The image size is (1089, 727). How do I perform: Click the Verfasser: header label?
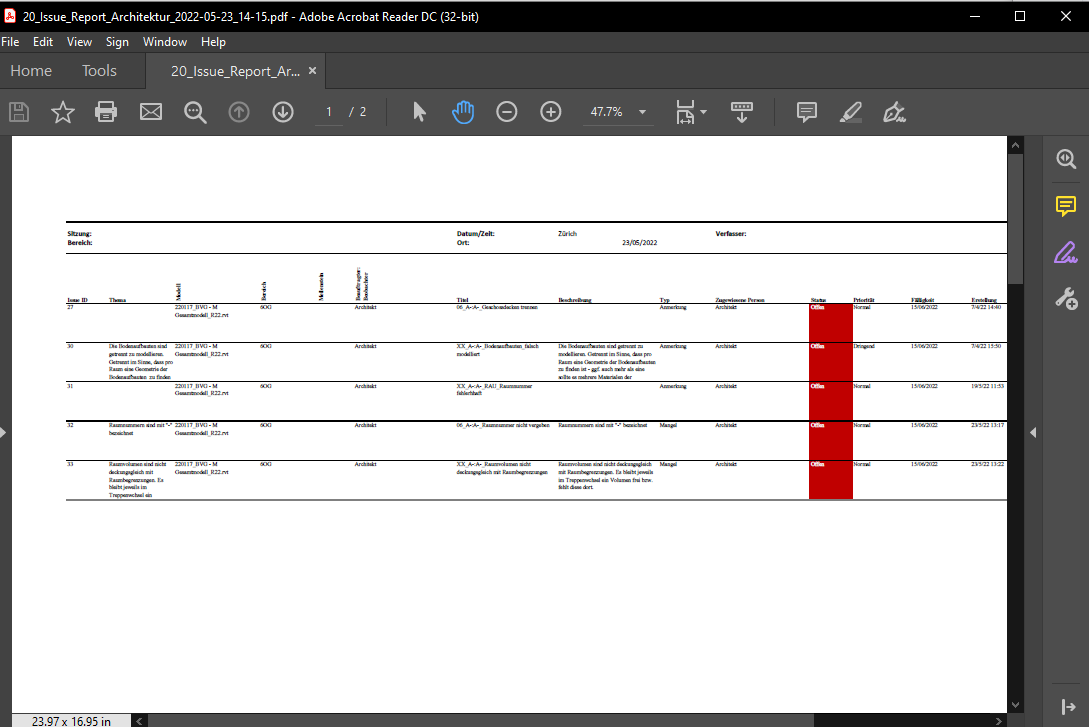pyautogui.click(x=731, y=234)
